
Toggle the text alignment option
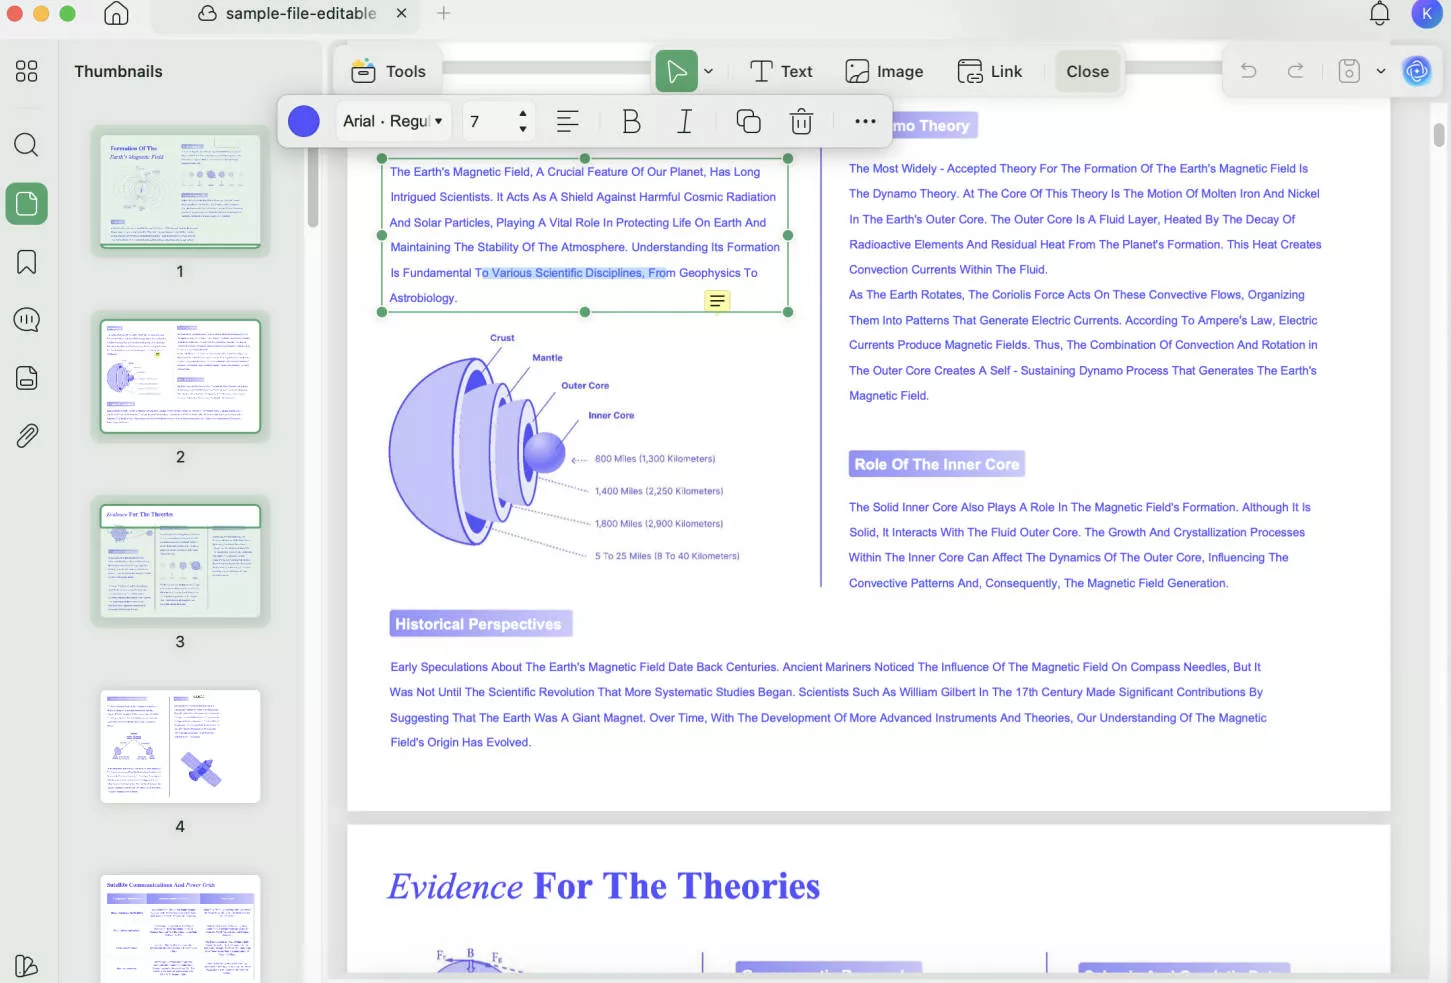coord(567,121)
